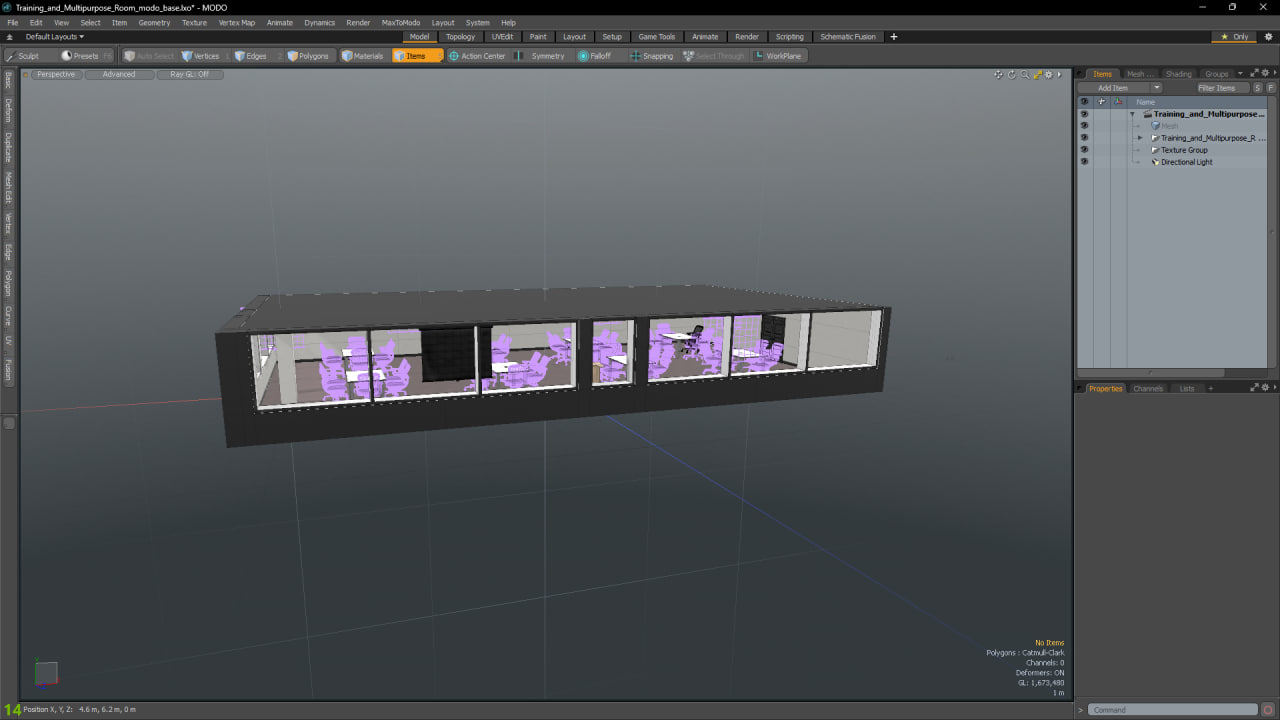The image size is (1280, 720).
Task: Activate Items selection mode
Action: coord(417,56)
